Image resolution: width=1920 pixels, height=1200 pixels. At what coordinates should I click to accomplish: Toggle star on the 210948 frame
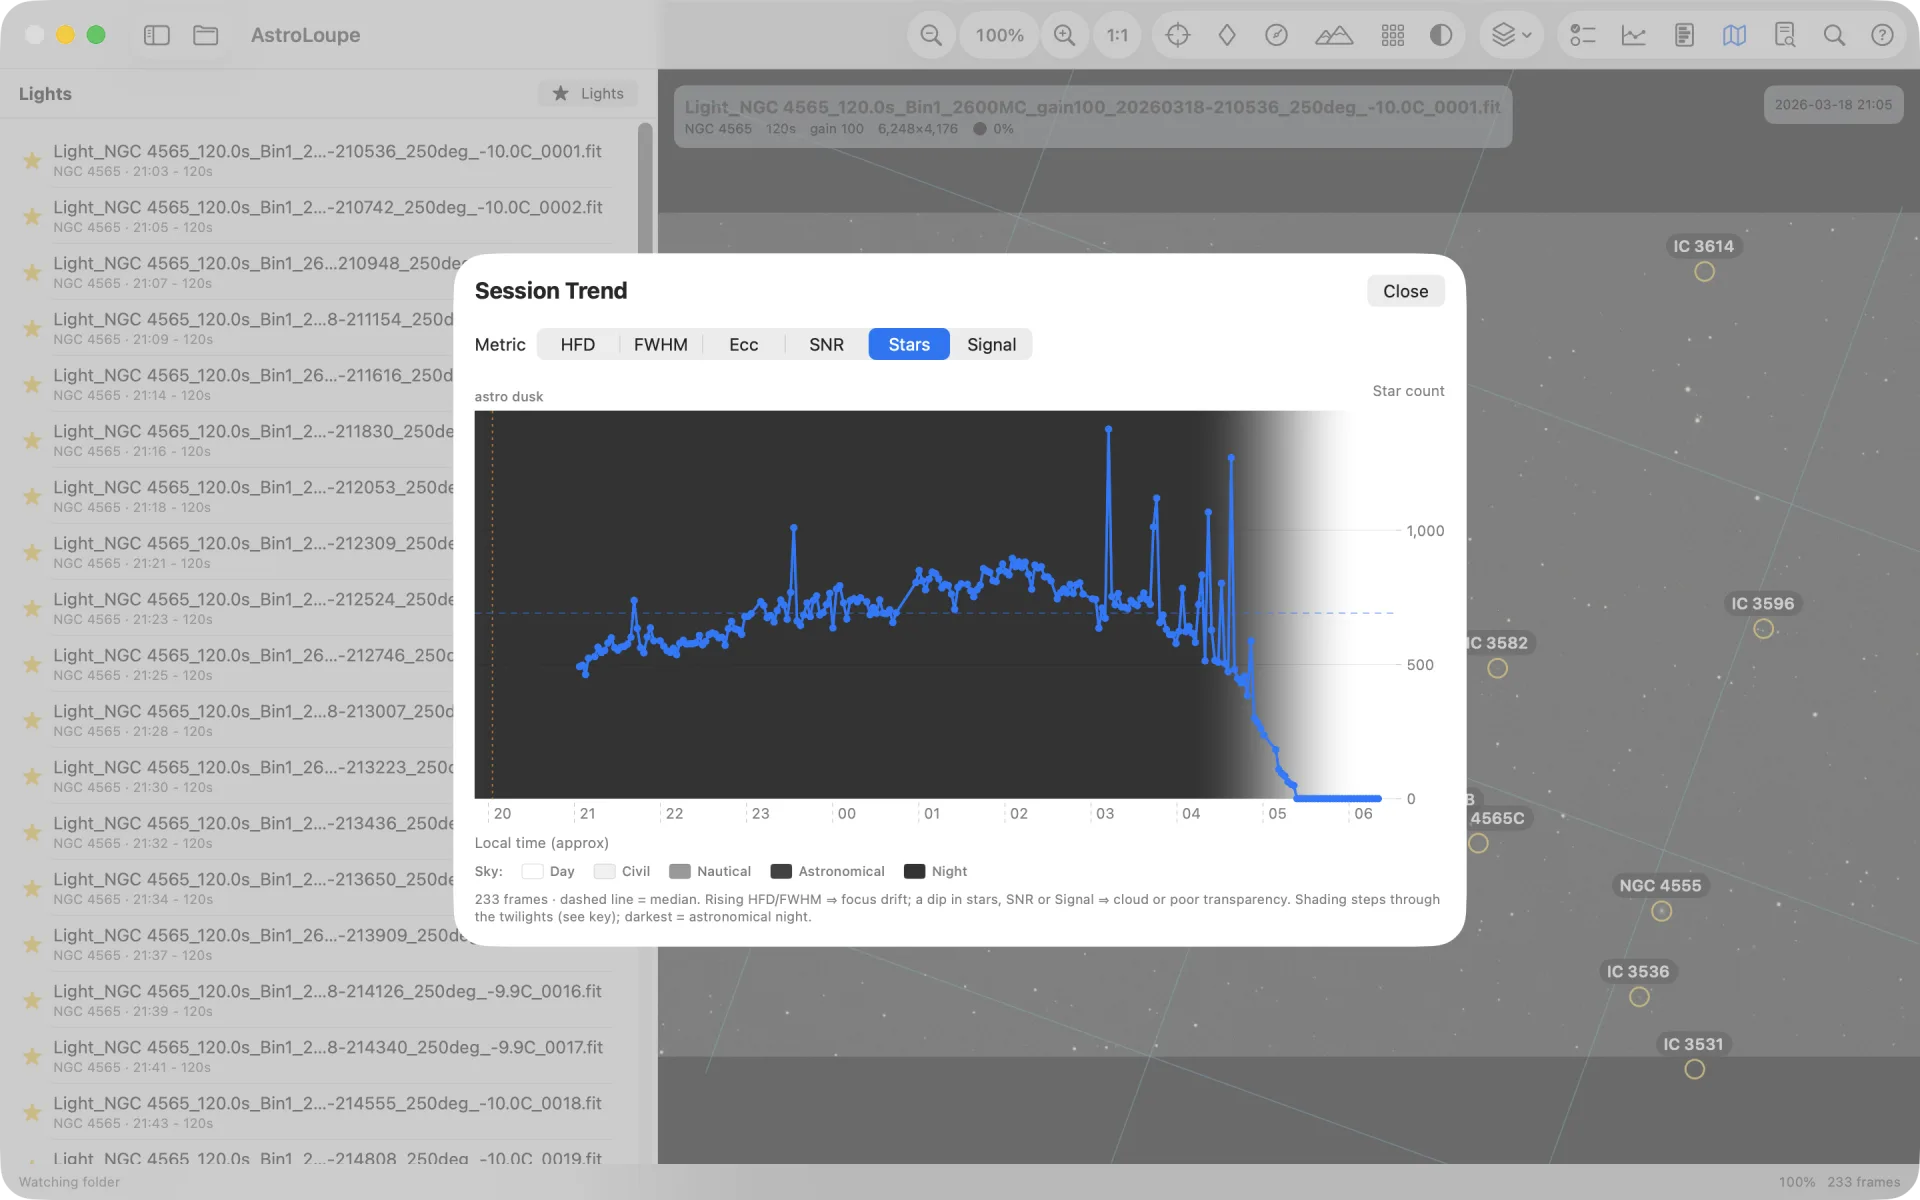point(32,272)
